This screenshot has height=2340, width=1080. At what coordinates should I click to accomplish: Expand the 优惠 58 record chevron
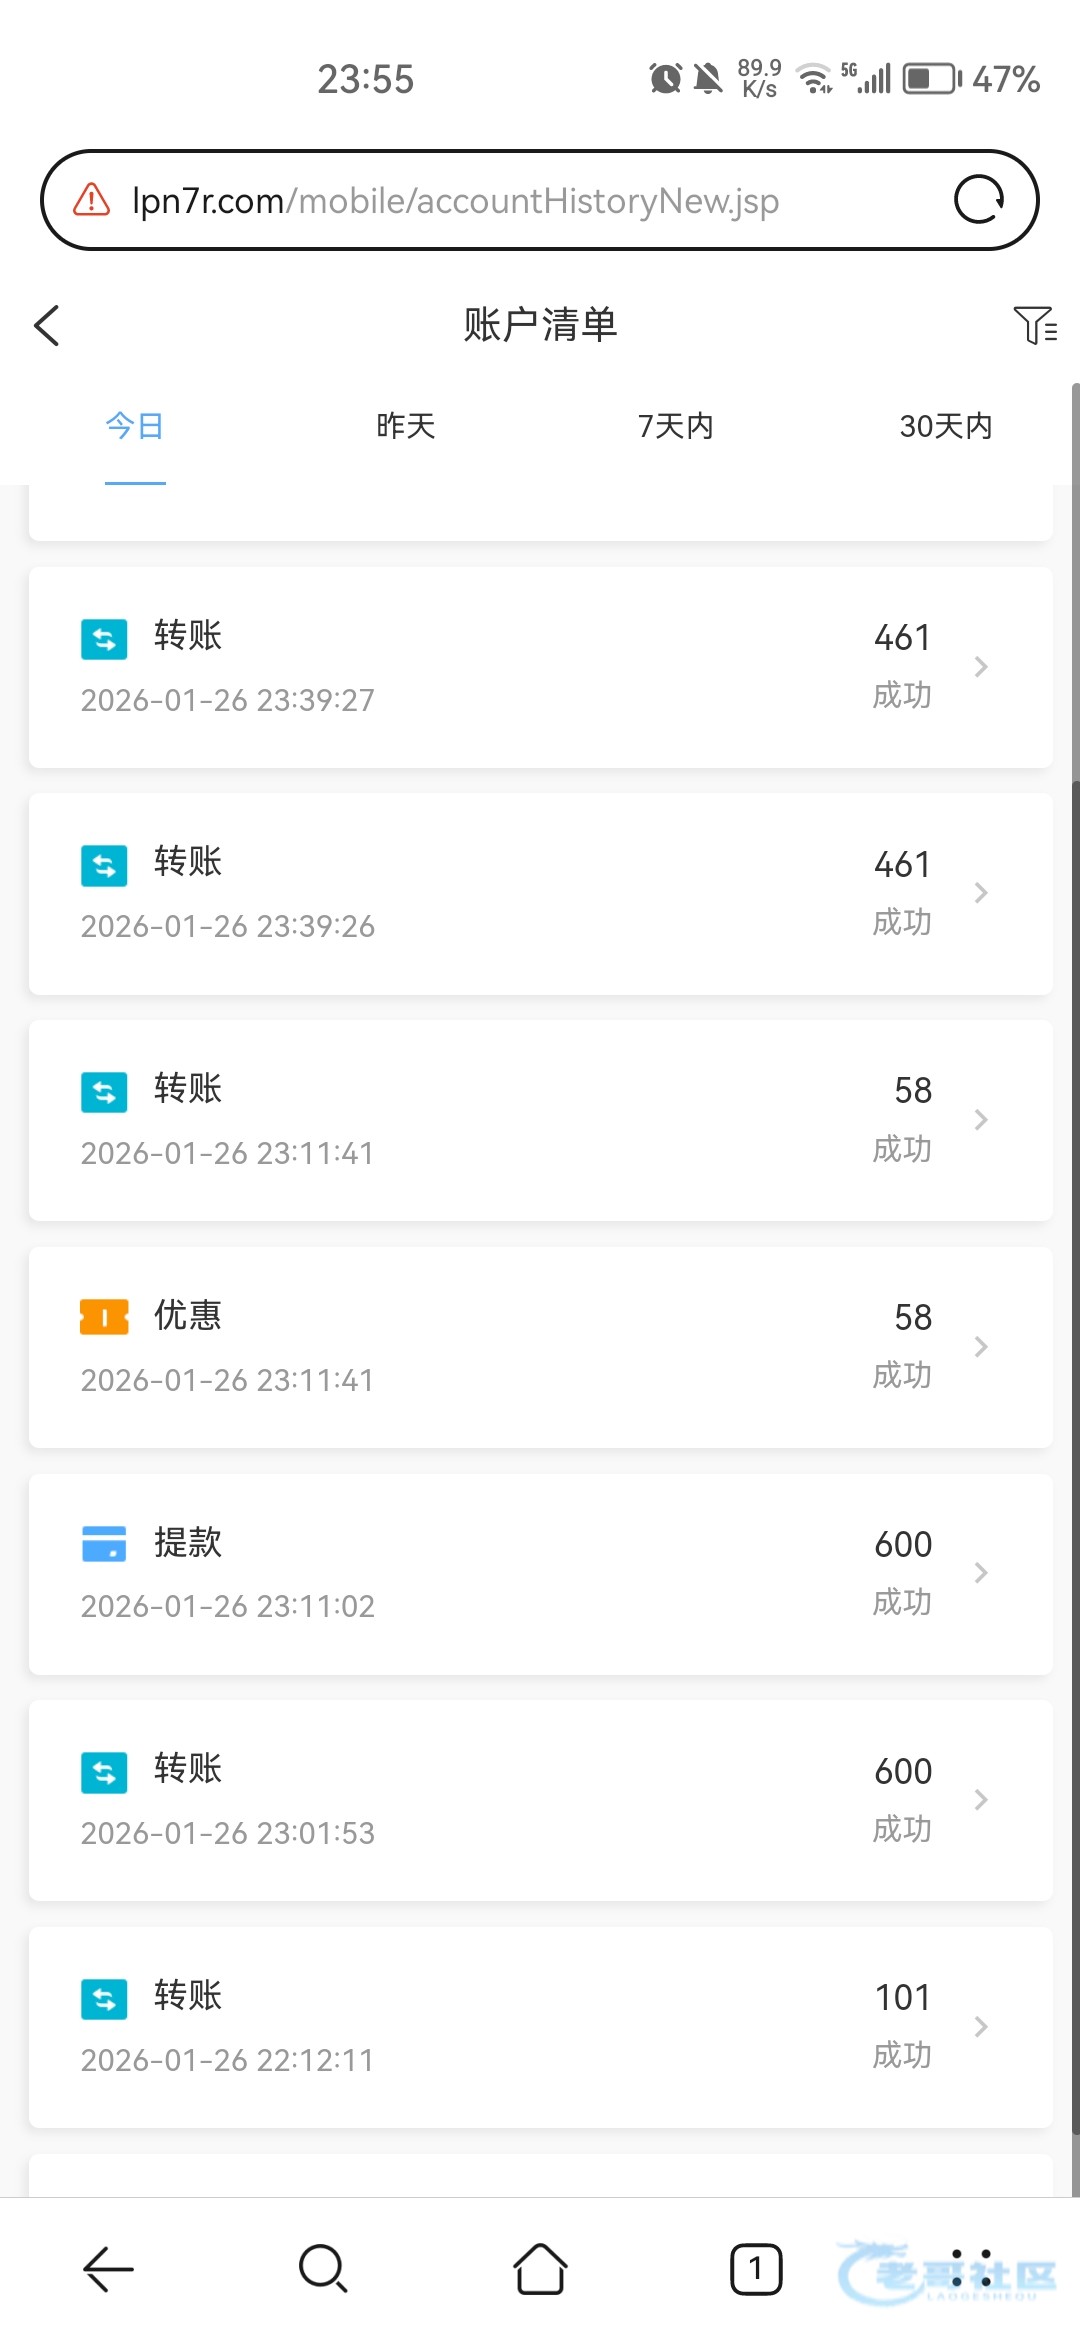coord(981,1347)
